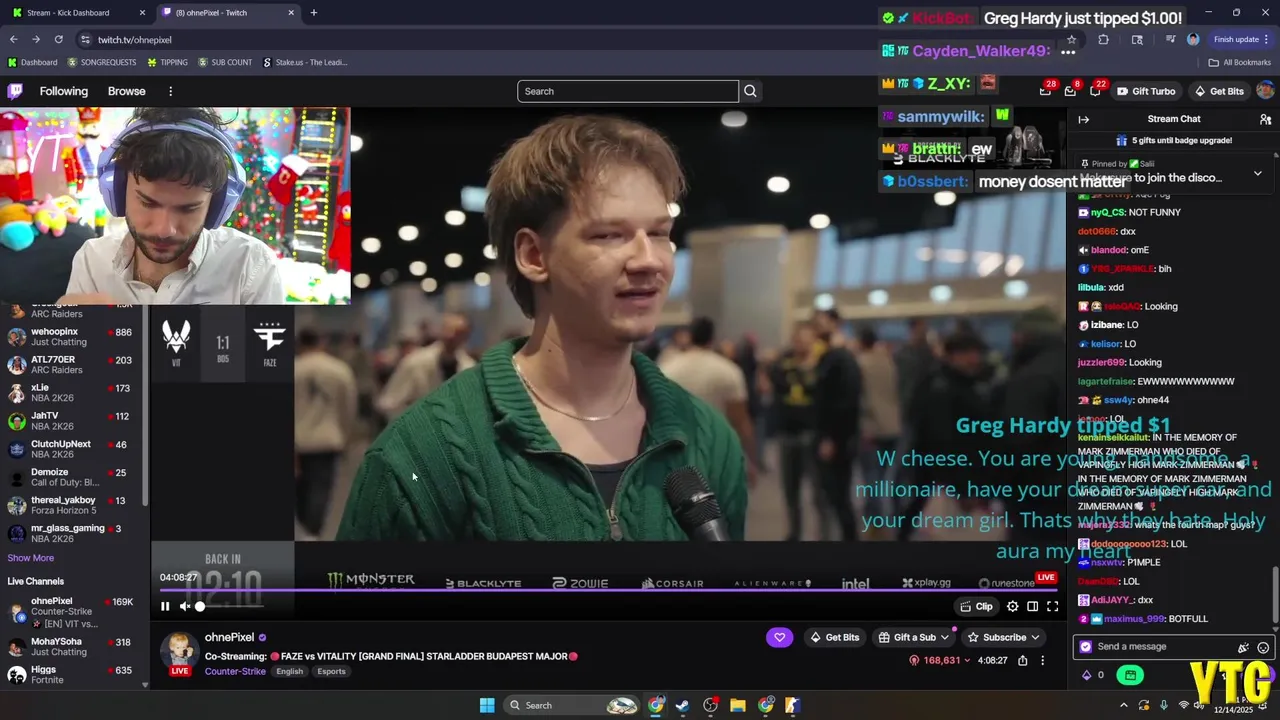This screenshot has width=1280, height=720.
Task: Open the Stake.us bookmark
Action: [305, 62]
